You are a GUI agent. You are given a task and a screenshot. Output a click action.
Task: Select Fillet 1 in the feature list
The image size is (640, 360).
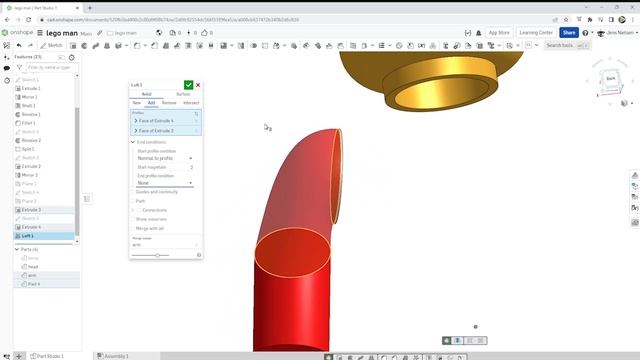[28, 123]
